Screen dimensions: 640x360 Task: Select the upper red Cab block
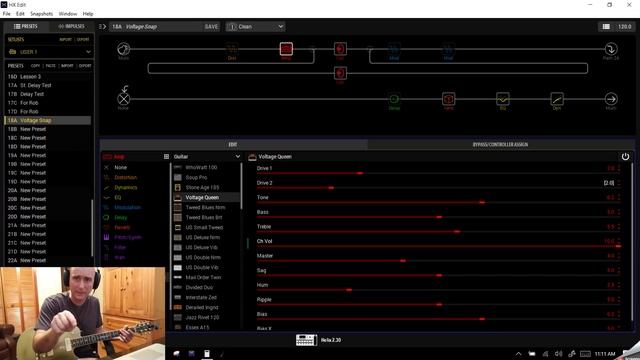(x=340, y=49)
